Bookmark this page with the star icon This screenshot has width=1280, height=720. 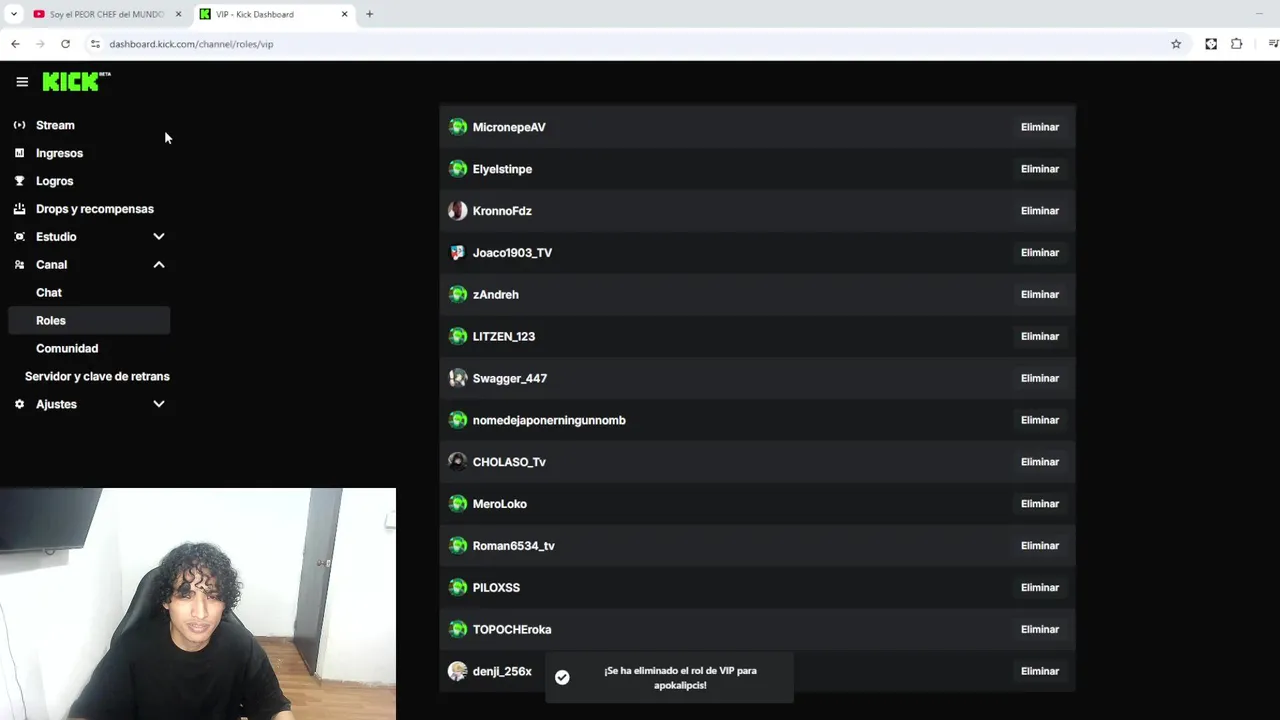(1176, 44)
